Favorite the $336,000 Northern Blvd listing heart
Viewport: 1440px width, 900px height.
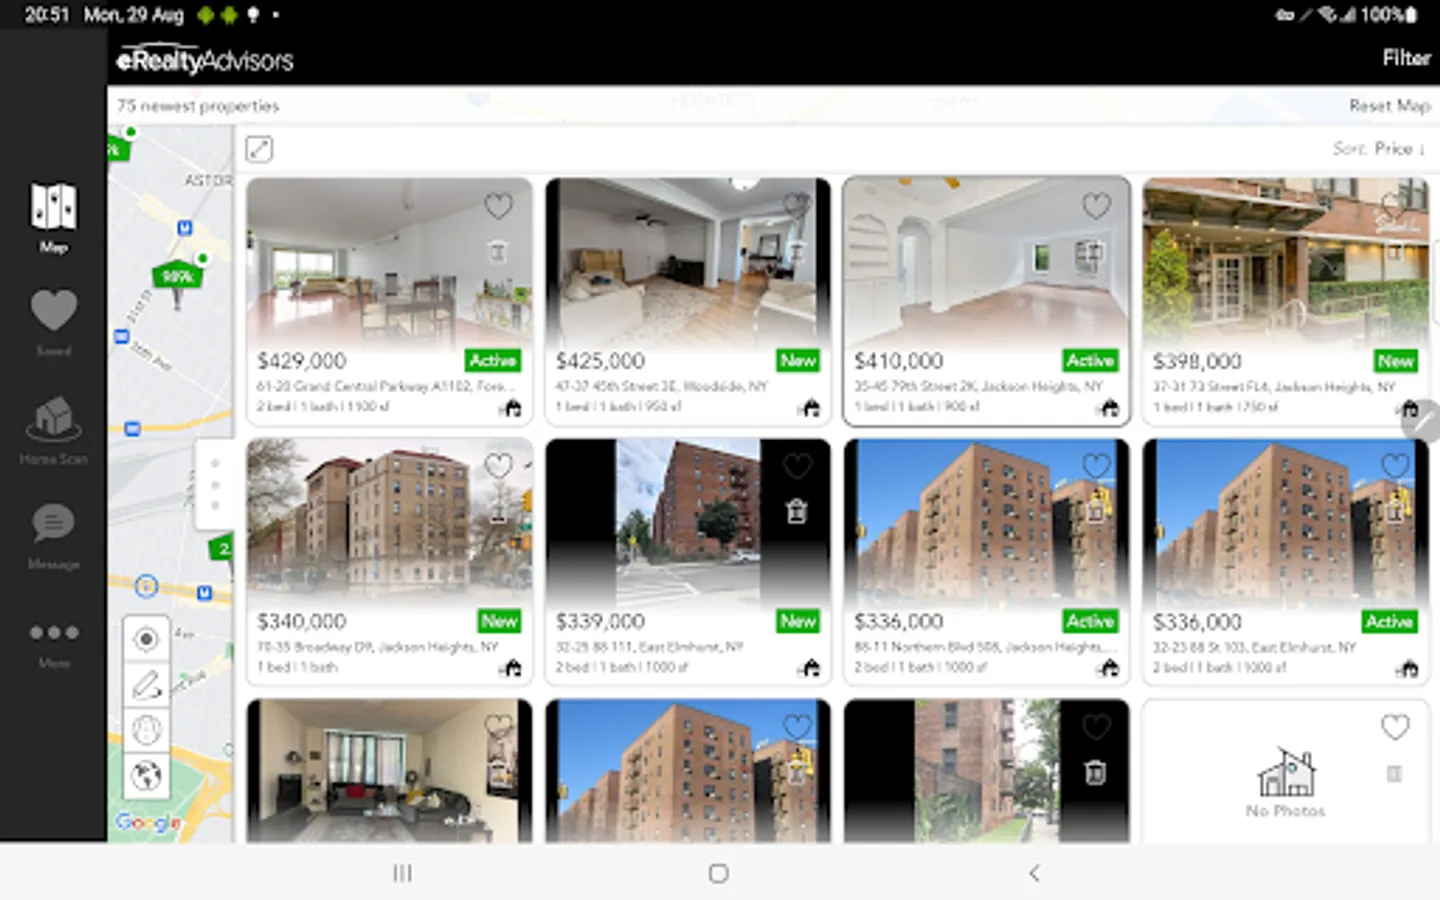(x=1096, y=466)
